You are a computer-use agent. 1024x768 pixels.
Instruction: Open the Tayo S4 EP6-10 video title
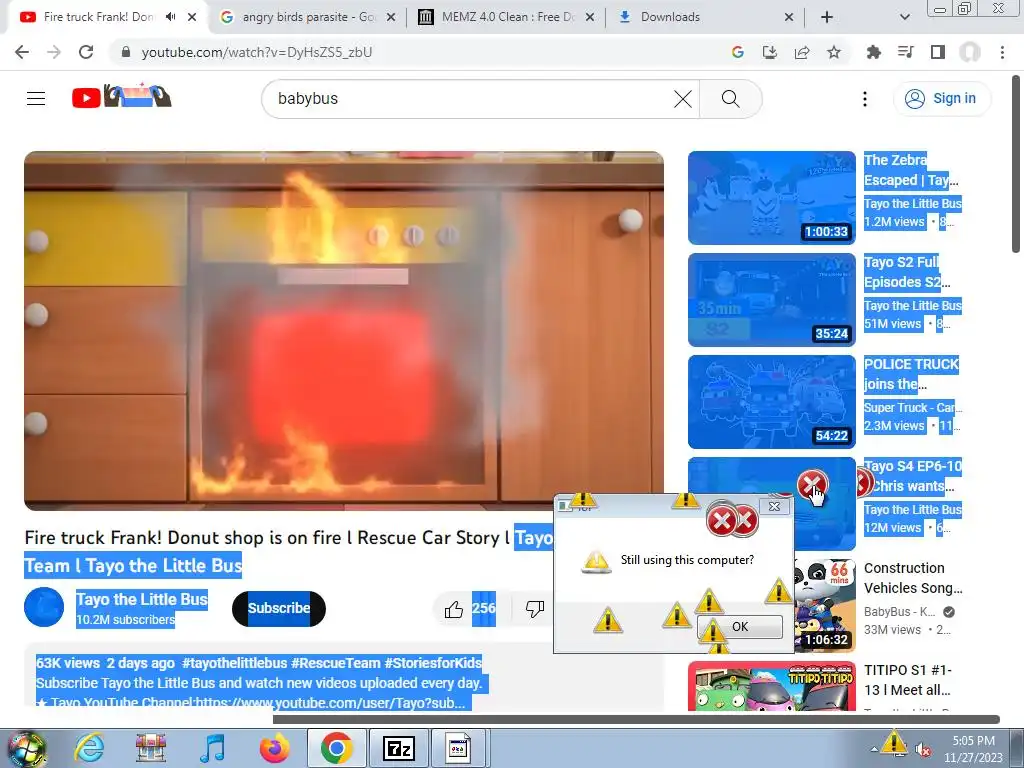913,476
